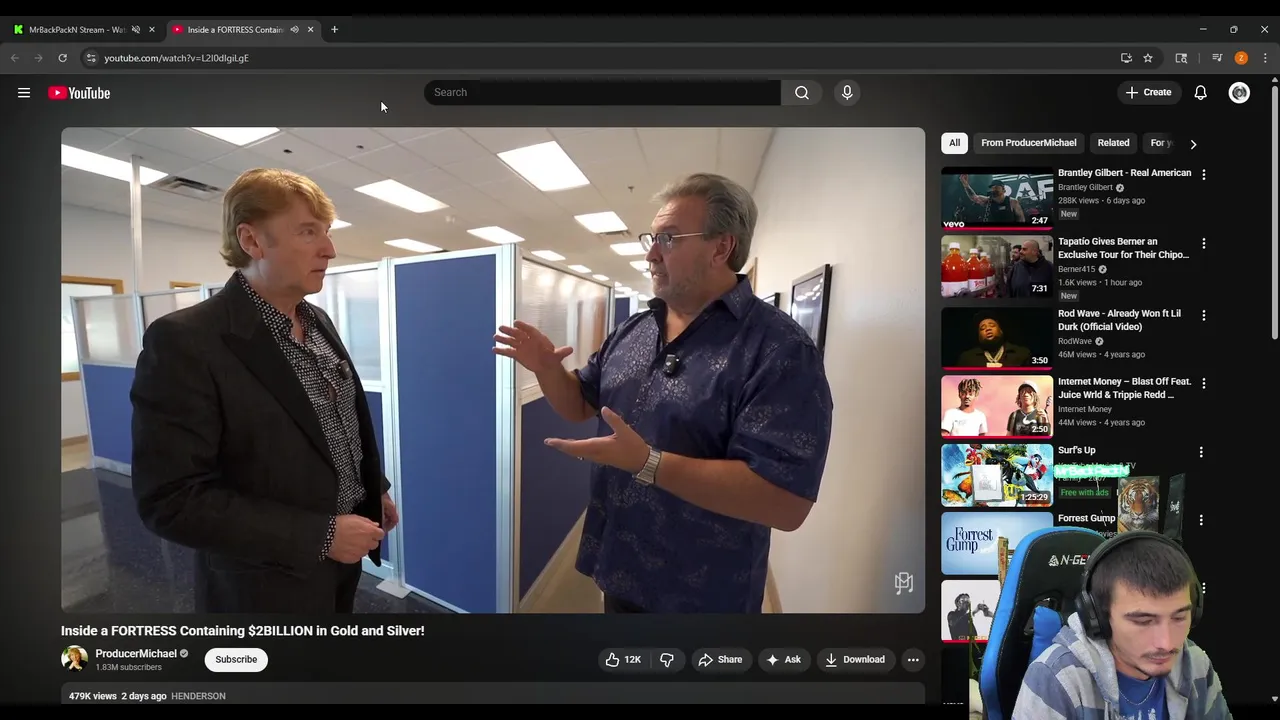1280x720 pixels.
Task: Like the video with thumbs up
Action: point(623,660)
